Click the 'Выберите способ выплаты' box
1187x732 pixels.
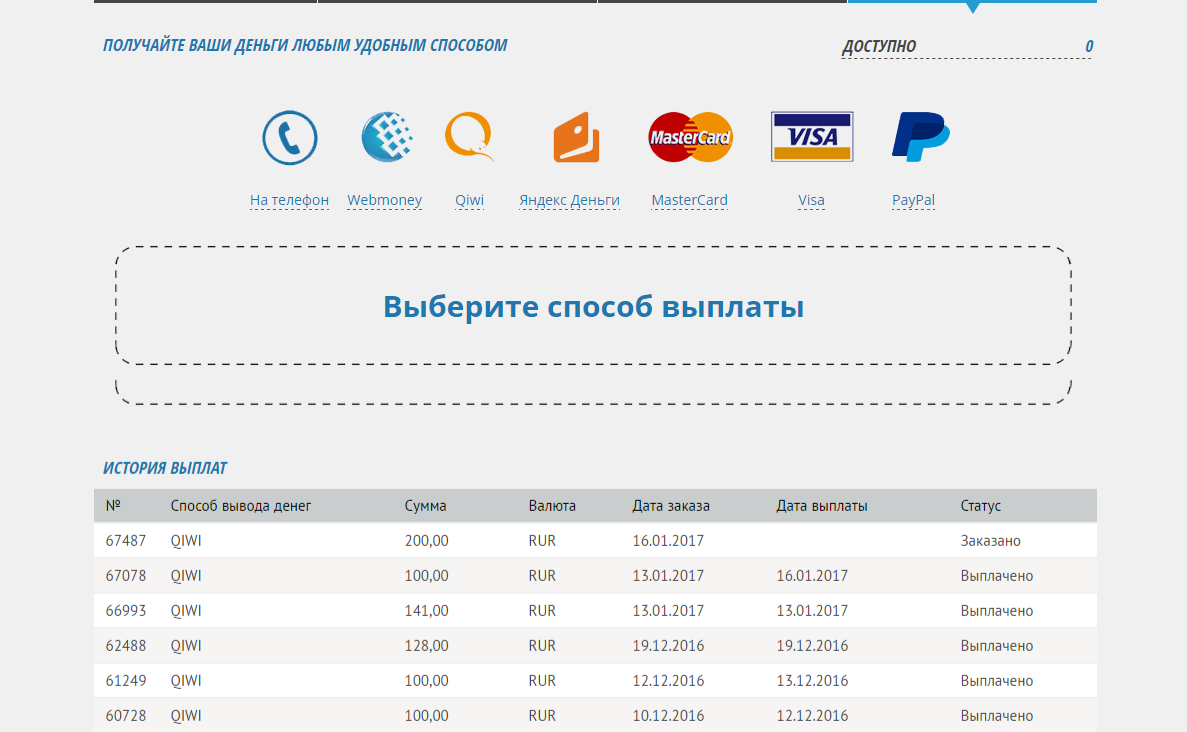[x=594, y=306]
